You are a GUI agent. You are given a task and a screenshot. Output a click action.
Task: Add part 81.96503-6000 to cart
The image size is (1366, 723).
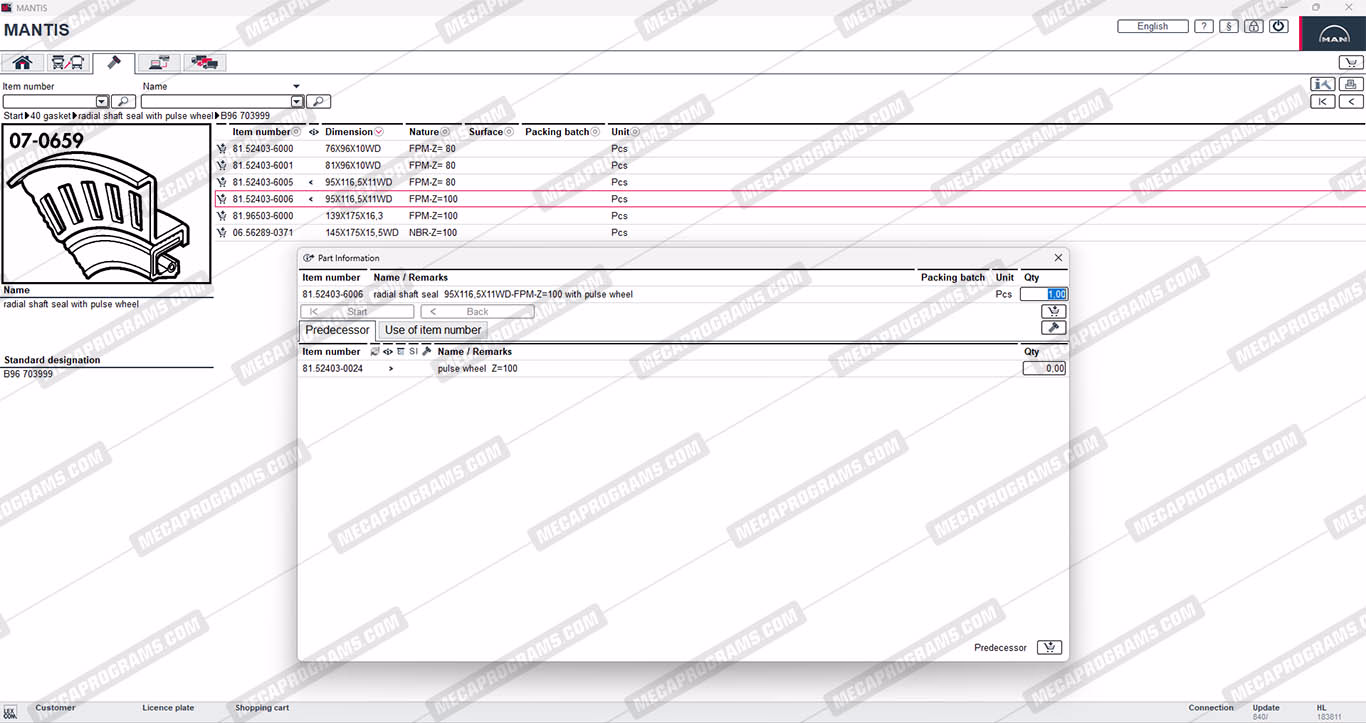pyautogui.click(x=222, y=216)
